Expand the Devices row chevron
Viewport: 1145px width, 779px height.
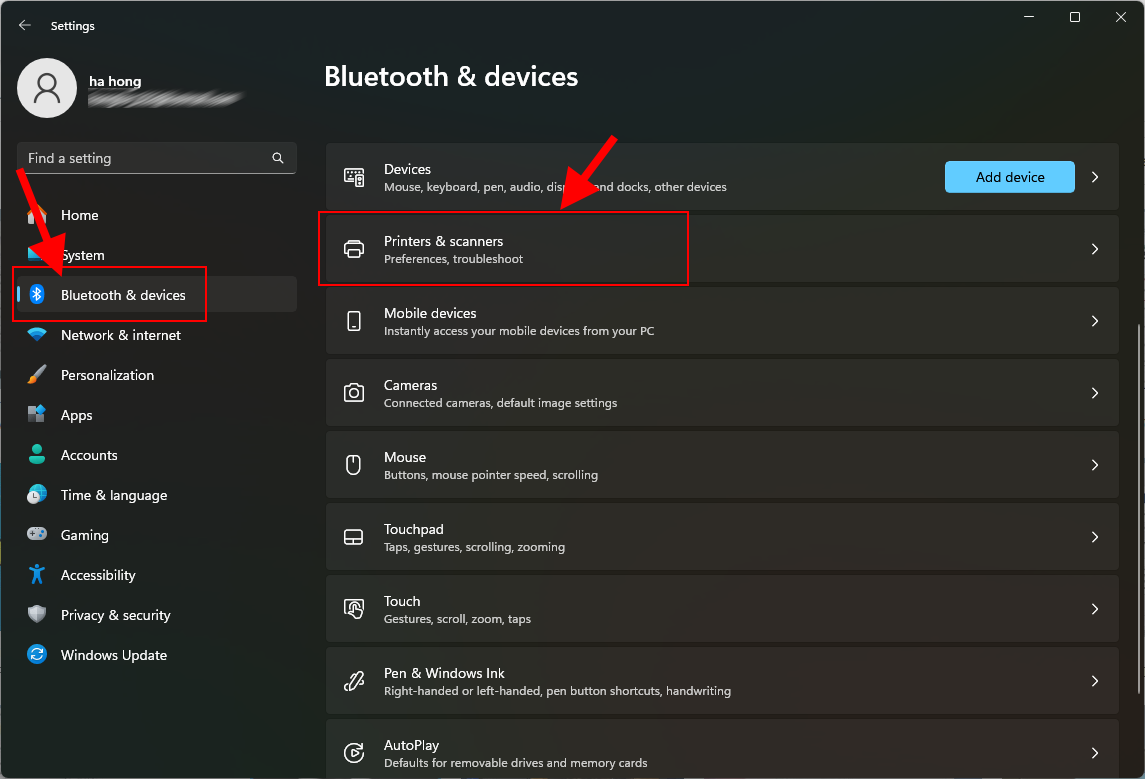(1095, 177)
